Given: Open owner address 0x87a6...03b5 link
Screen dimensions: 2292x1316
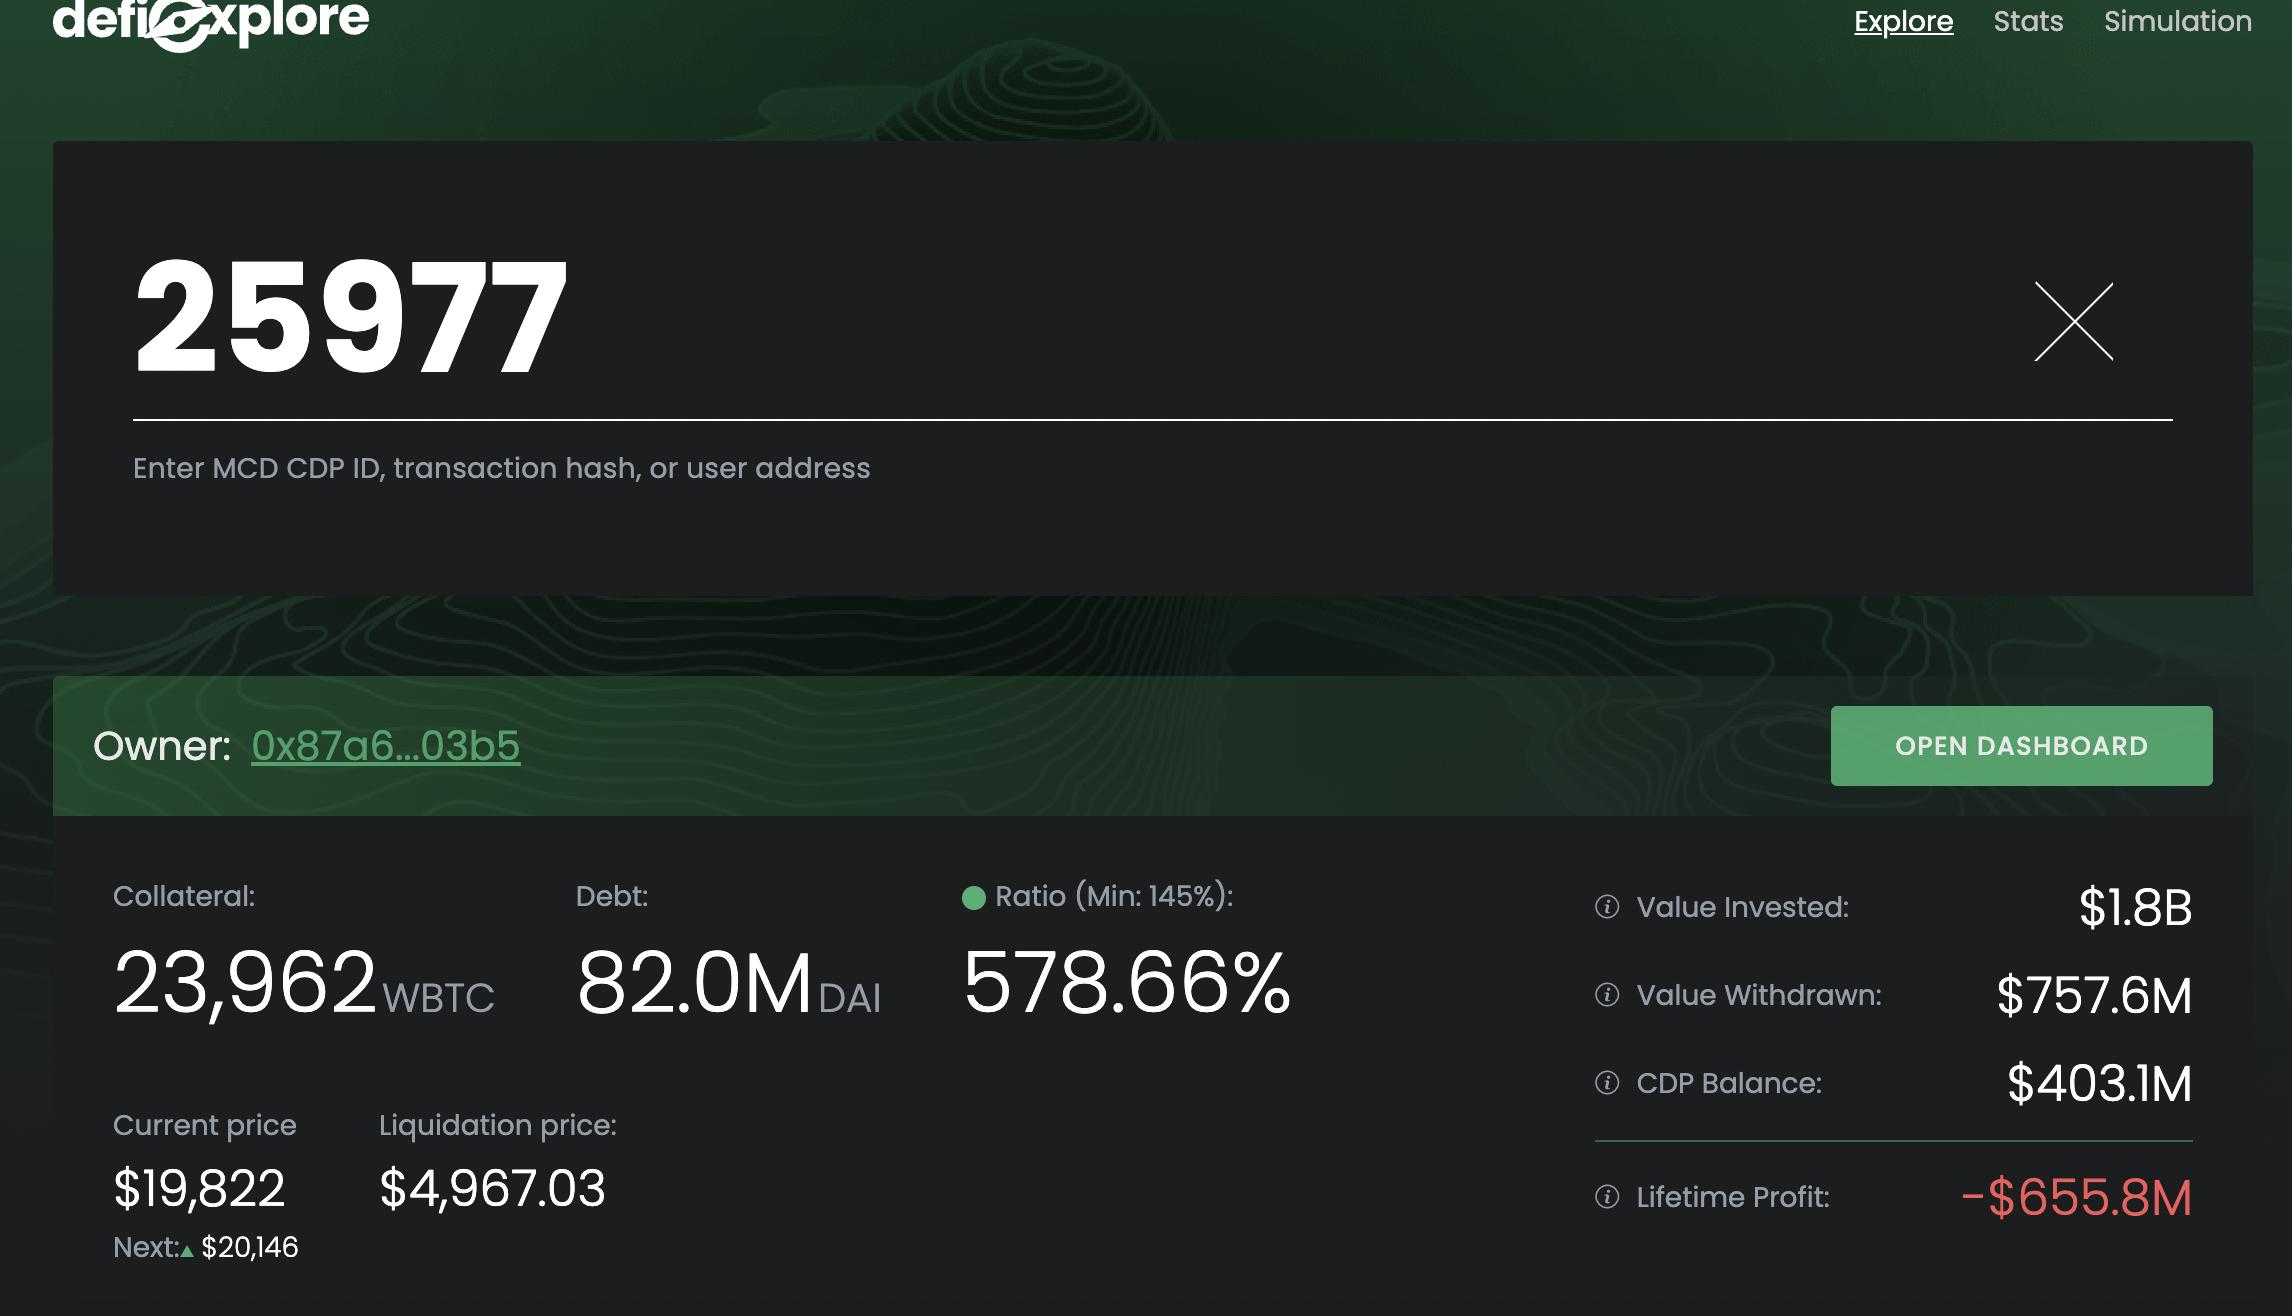Looking at the screenshot, I should (385, 746).
